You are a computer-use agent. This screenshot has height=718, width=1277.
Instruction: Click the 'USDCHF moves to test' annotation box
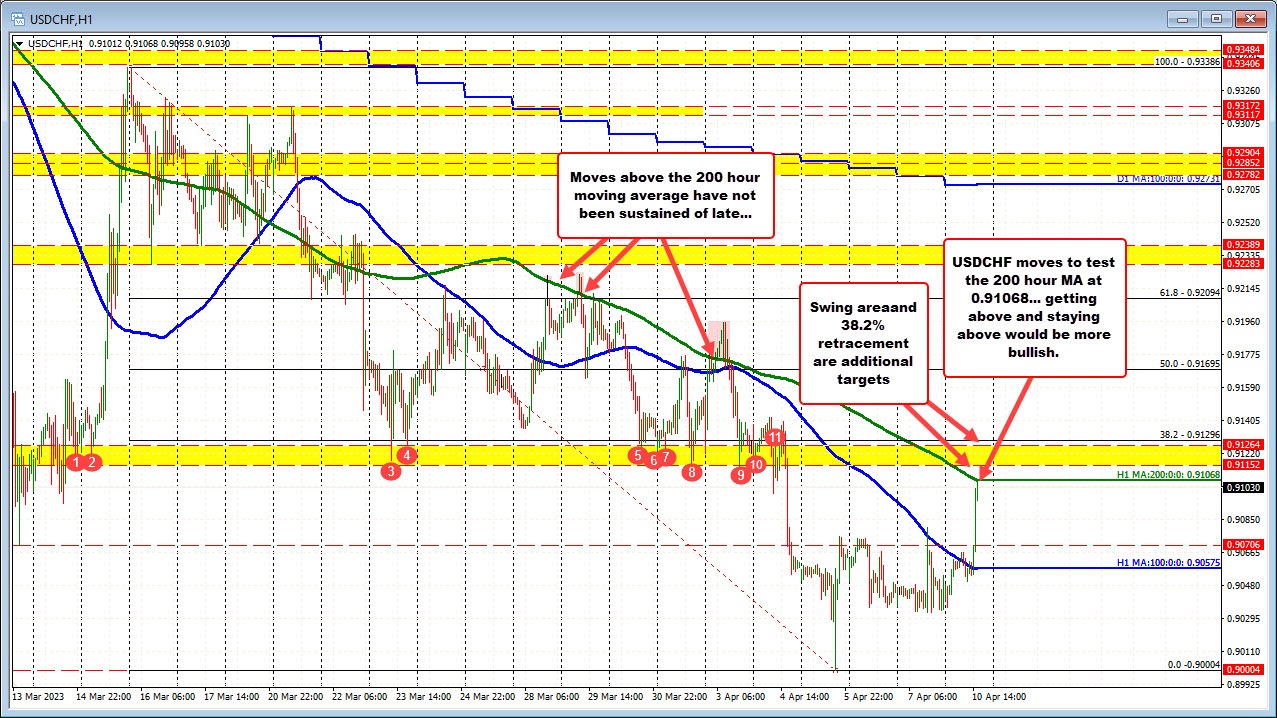tap(1034, 307)
